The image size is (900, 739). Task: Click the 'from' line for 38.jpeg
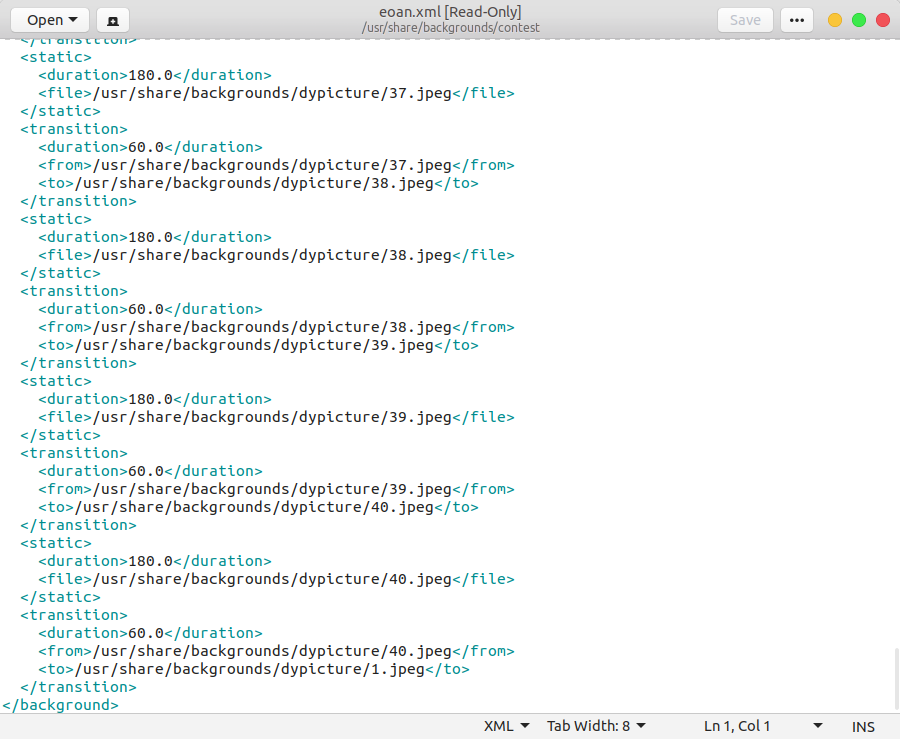[276, 327]
